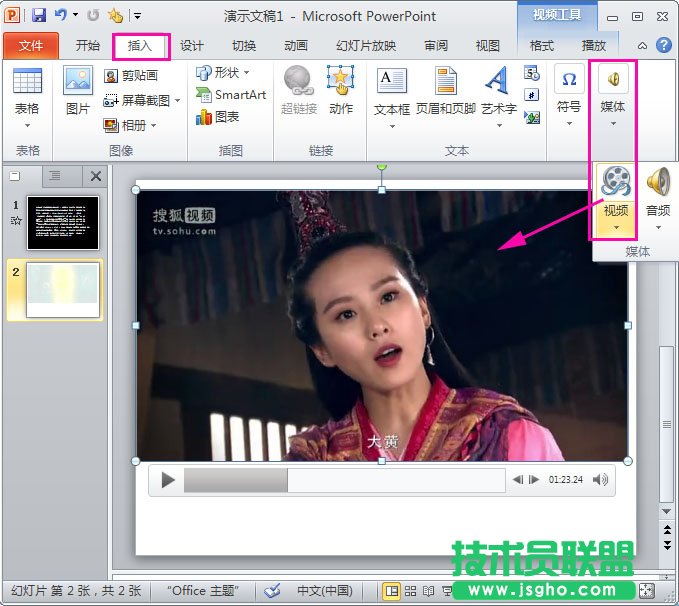Viewport: 679px width, 606px height.
Task: Expand the 文本框 dropdown arrow
Action: (392, 126)
